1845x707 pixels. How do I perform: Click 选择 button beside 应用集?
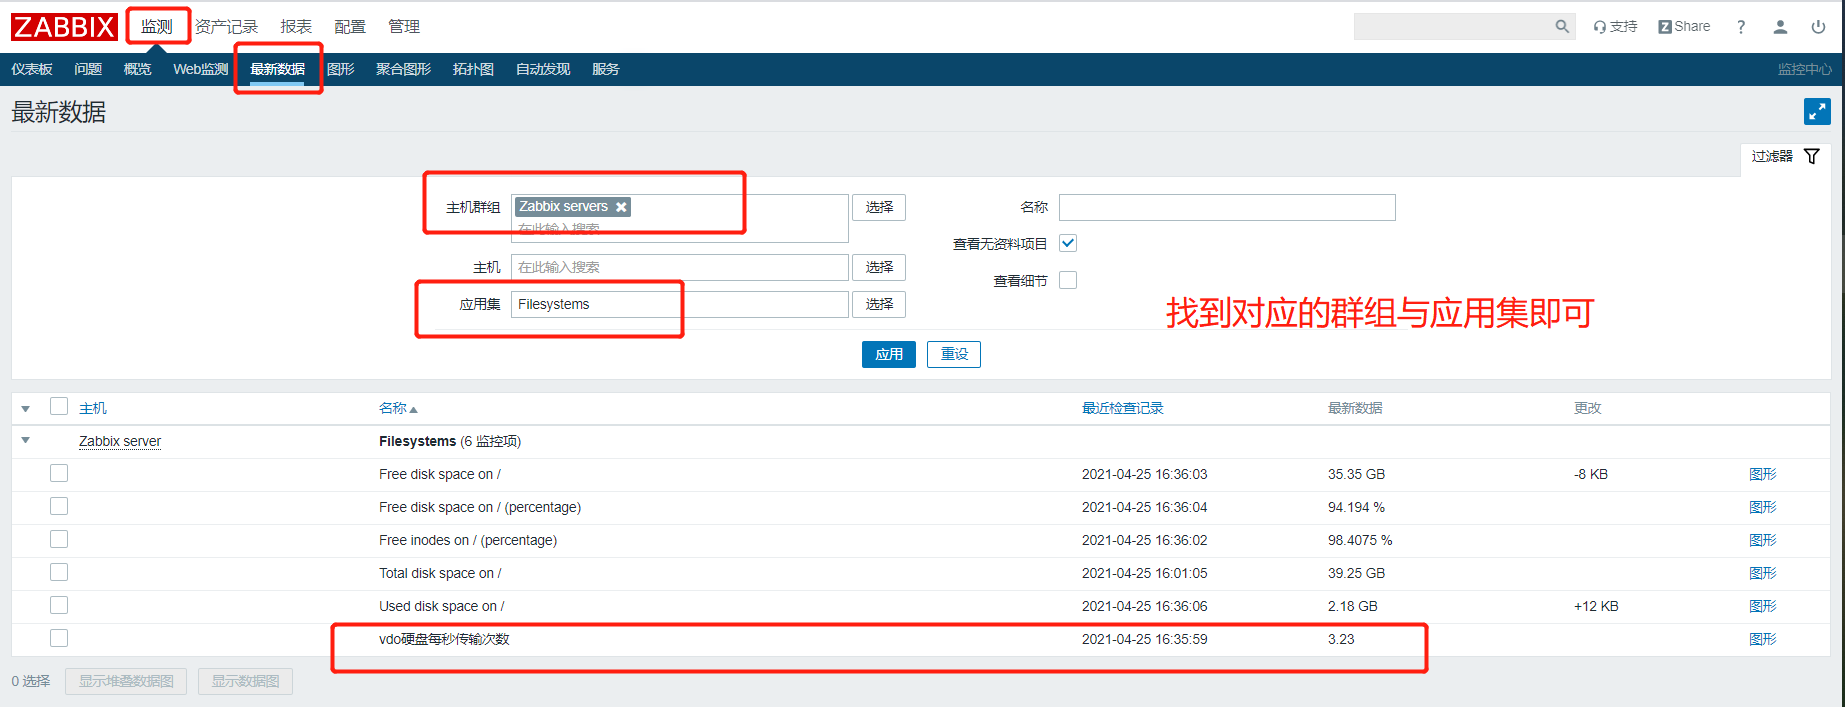coord(879,304)
